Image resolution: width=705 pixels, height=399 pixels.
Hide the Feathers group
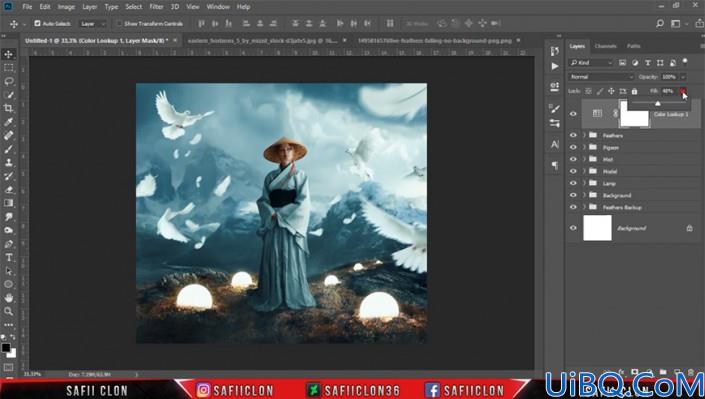[573, 135]
